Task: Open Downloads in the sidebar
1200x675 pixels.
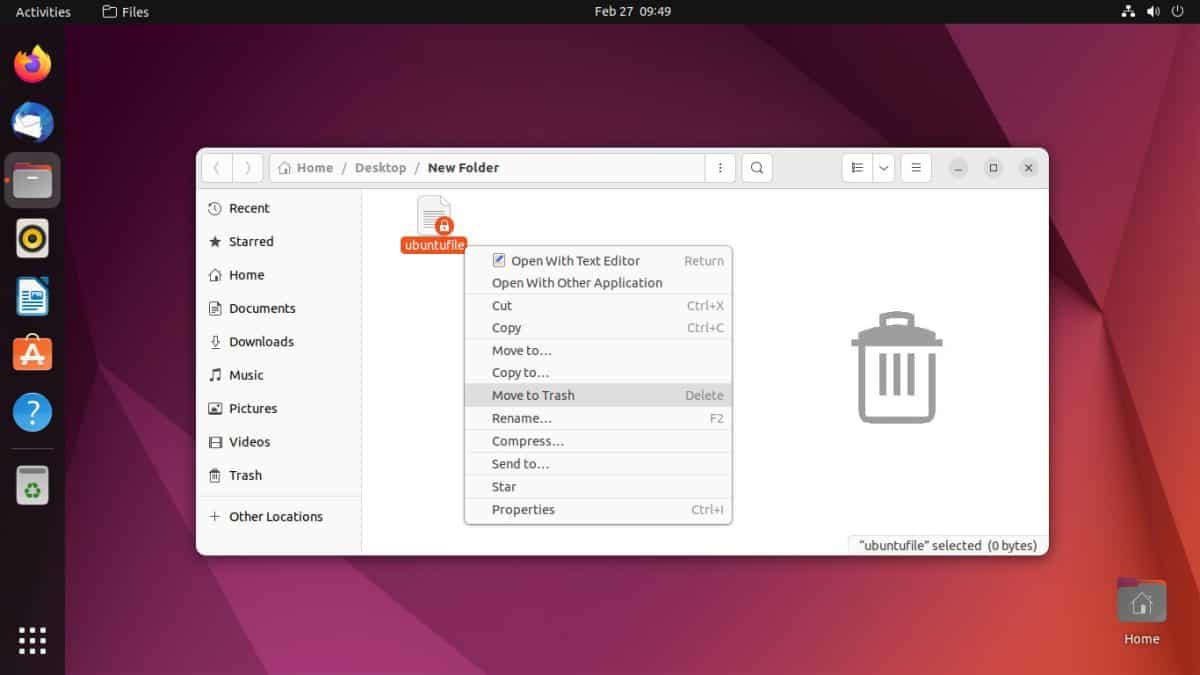Action: 279,342
